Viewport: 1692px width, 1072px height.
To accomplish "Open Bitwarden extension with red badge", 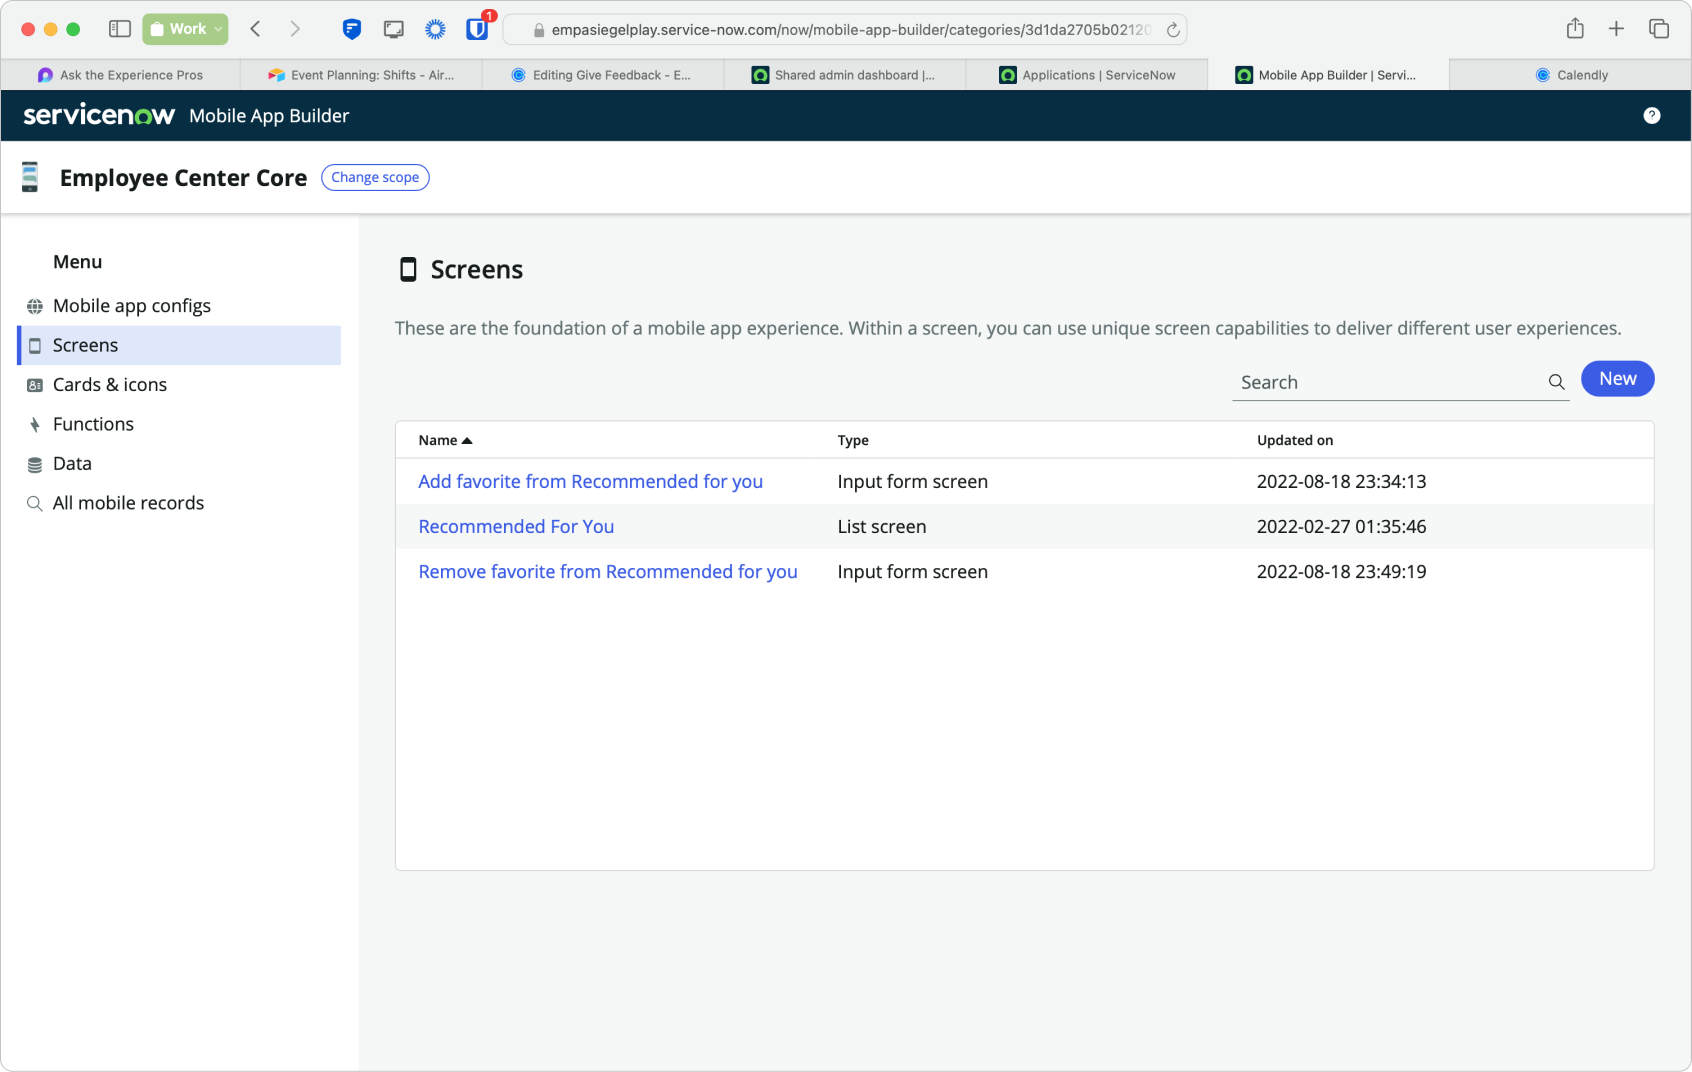I will click(478, 28).
